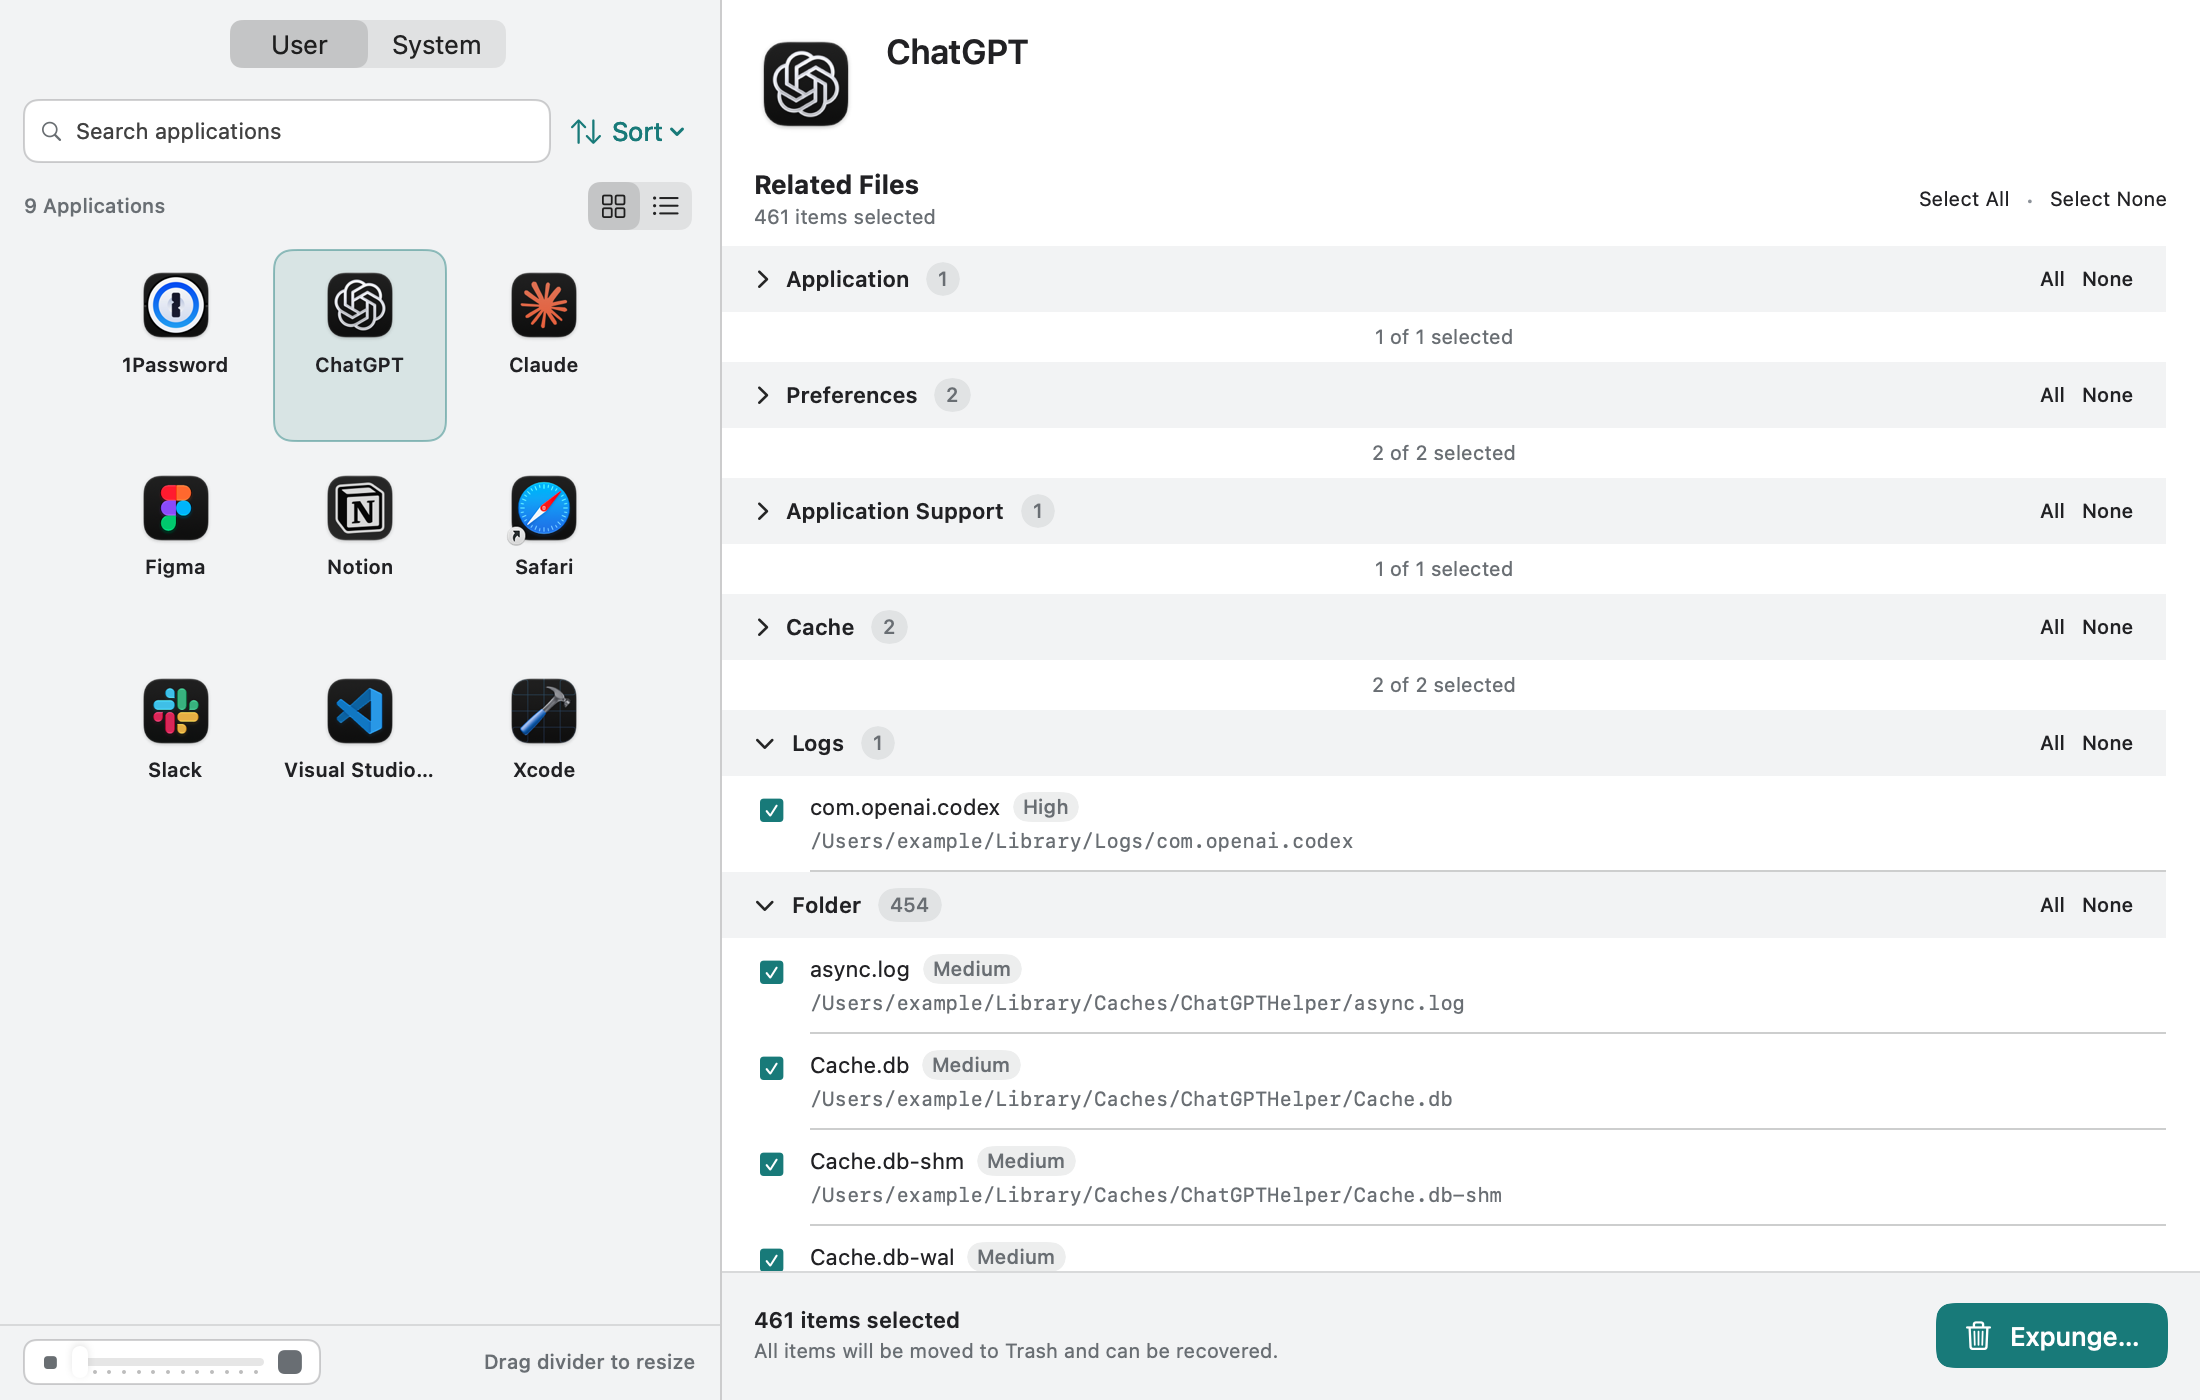Select All in Application Support section

point(2052,511)
